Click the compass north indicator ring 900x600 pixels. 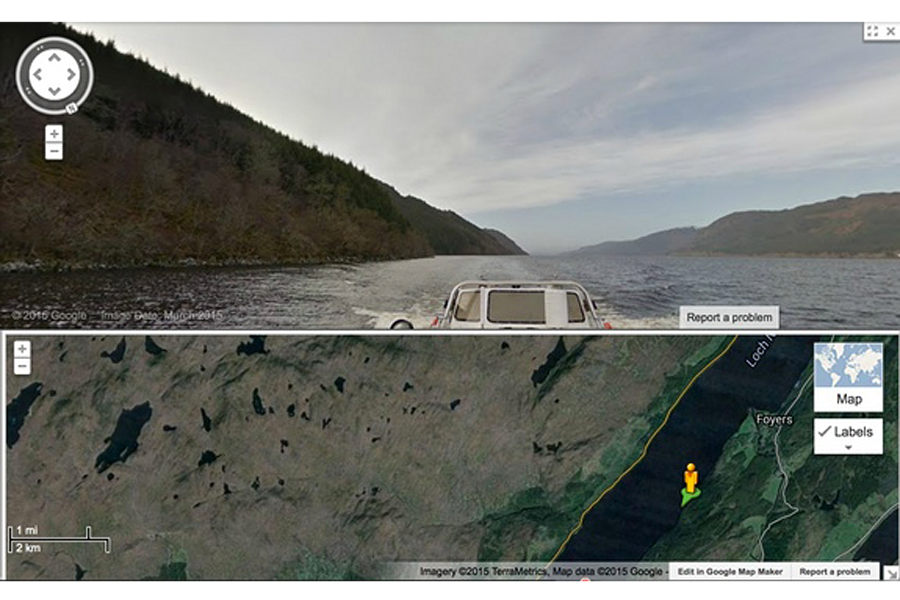(71, 107)
